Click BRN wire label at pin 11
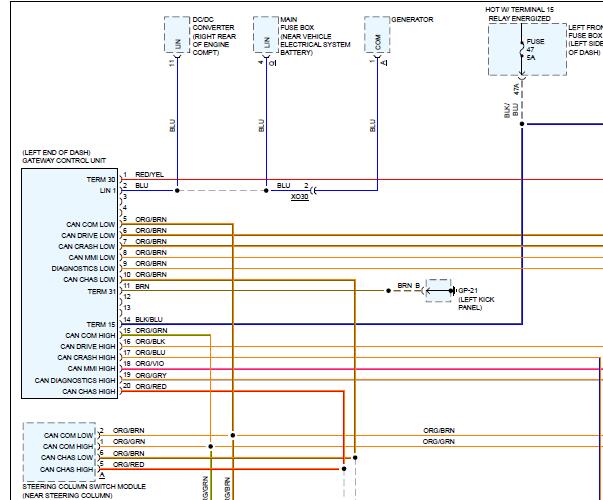Image resolution: width=603 pixels, height=500 pixels. pos(142,287)
